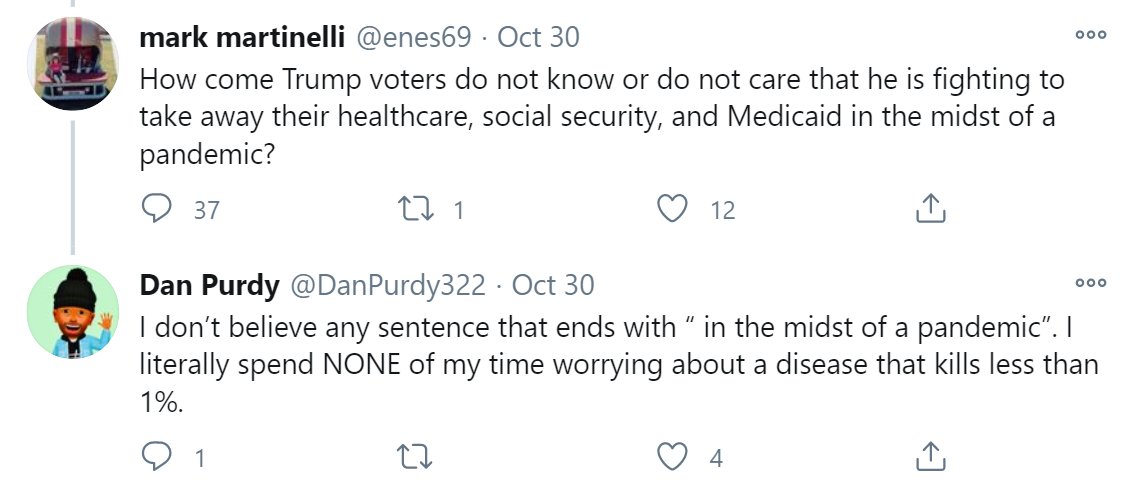Open mark martinelli's Oct 30 timestamp
This screenshot has width=1135, height=489.
(x=538, y=38)
